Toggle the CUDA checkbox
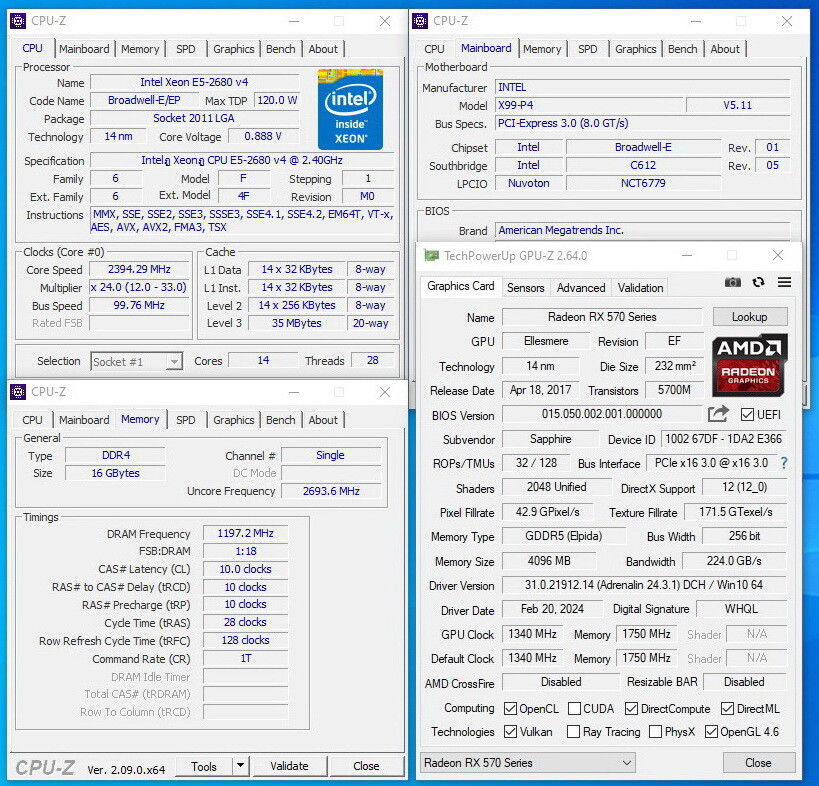Viewport: 819px width, 786px height. pos(574,709)
